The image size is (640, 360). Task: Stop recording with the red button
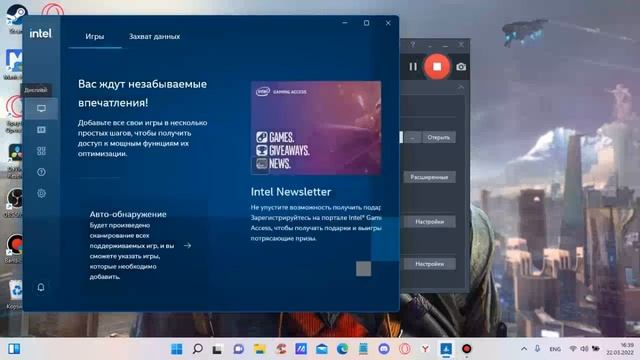coord(437,67)
